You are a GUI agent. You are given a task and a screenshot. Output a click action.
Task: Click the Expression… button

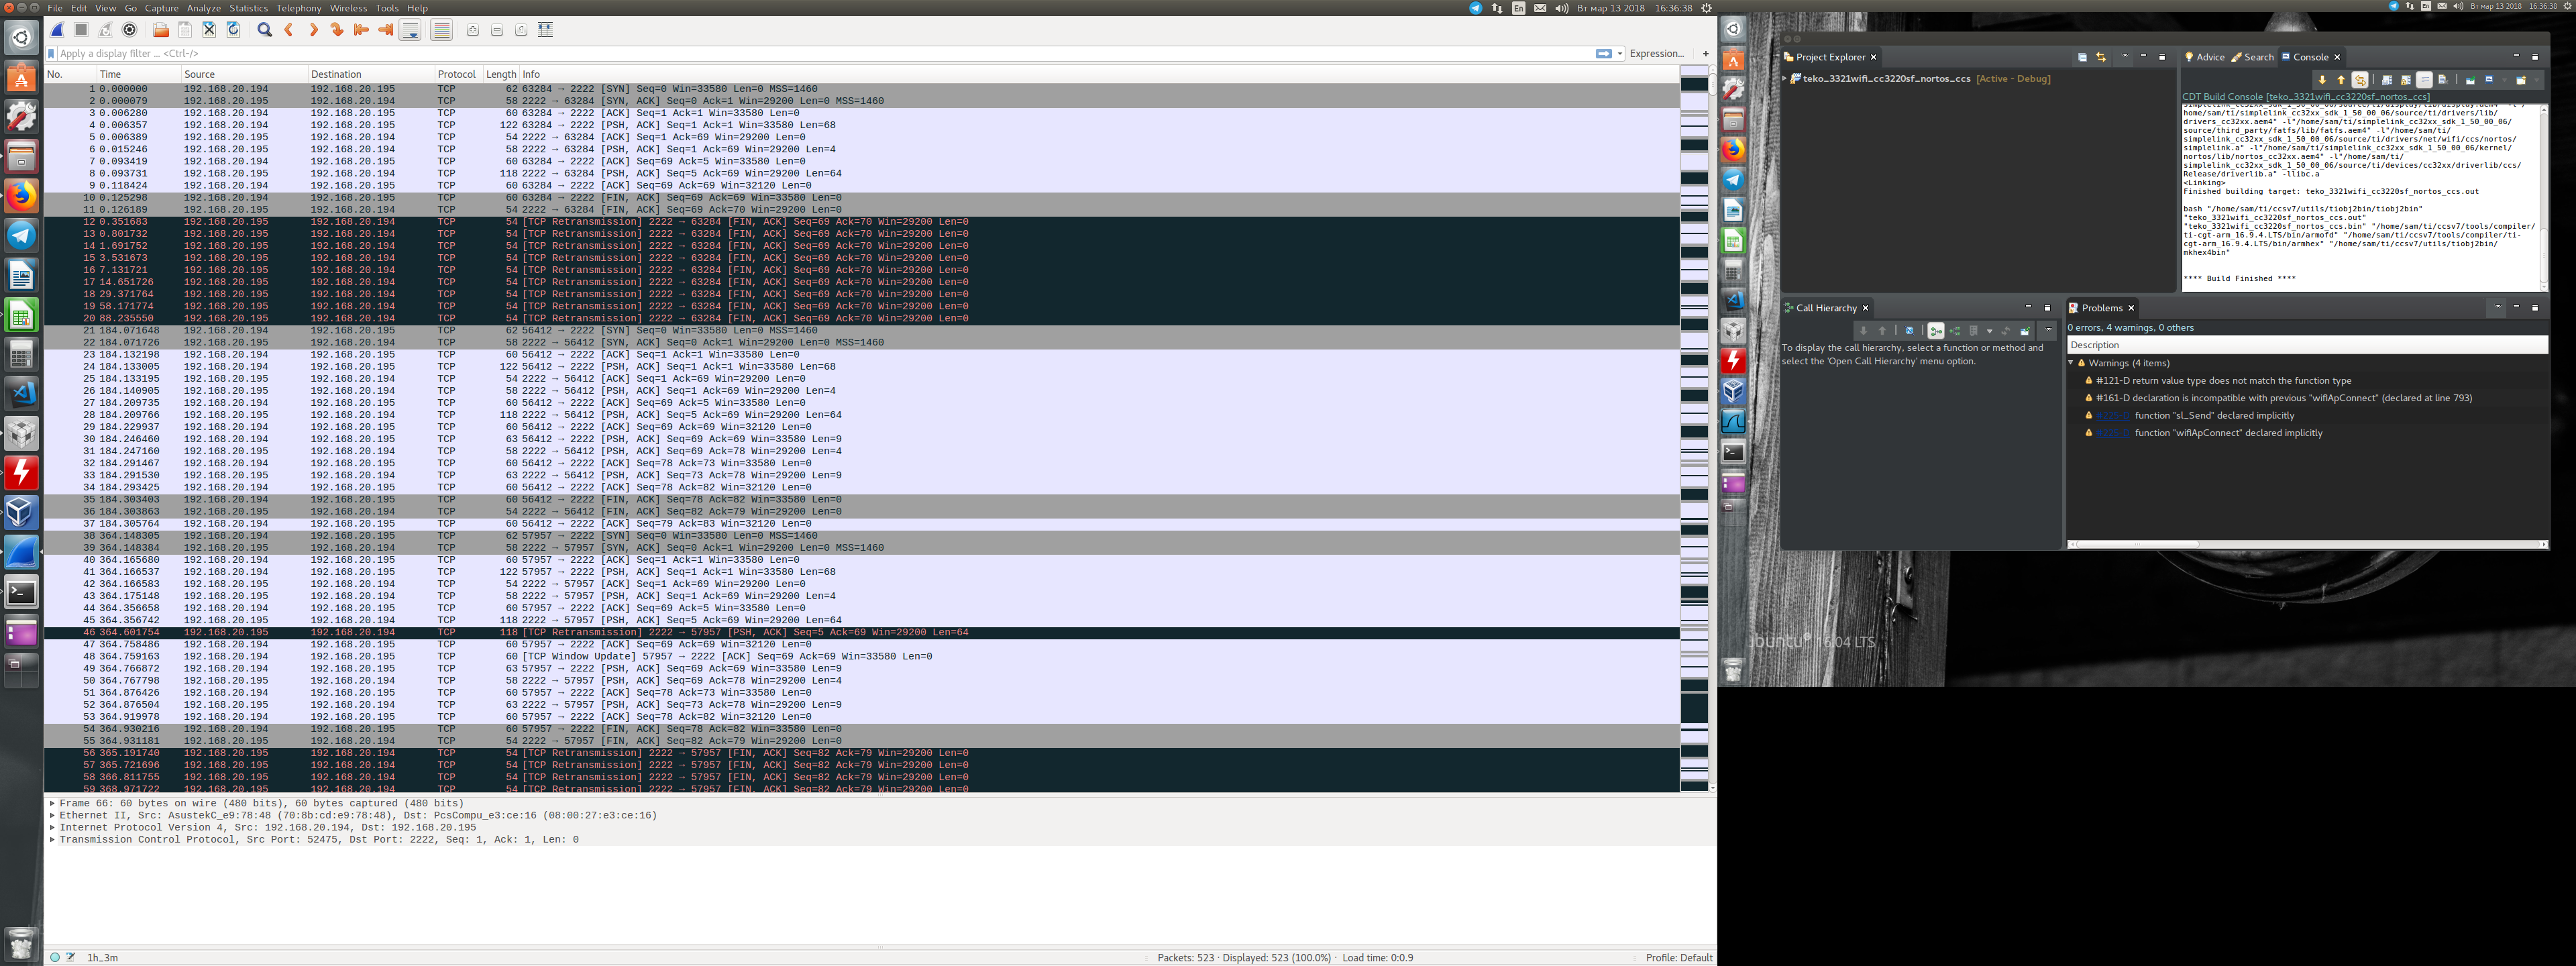point(1656,53)
